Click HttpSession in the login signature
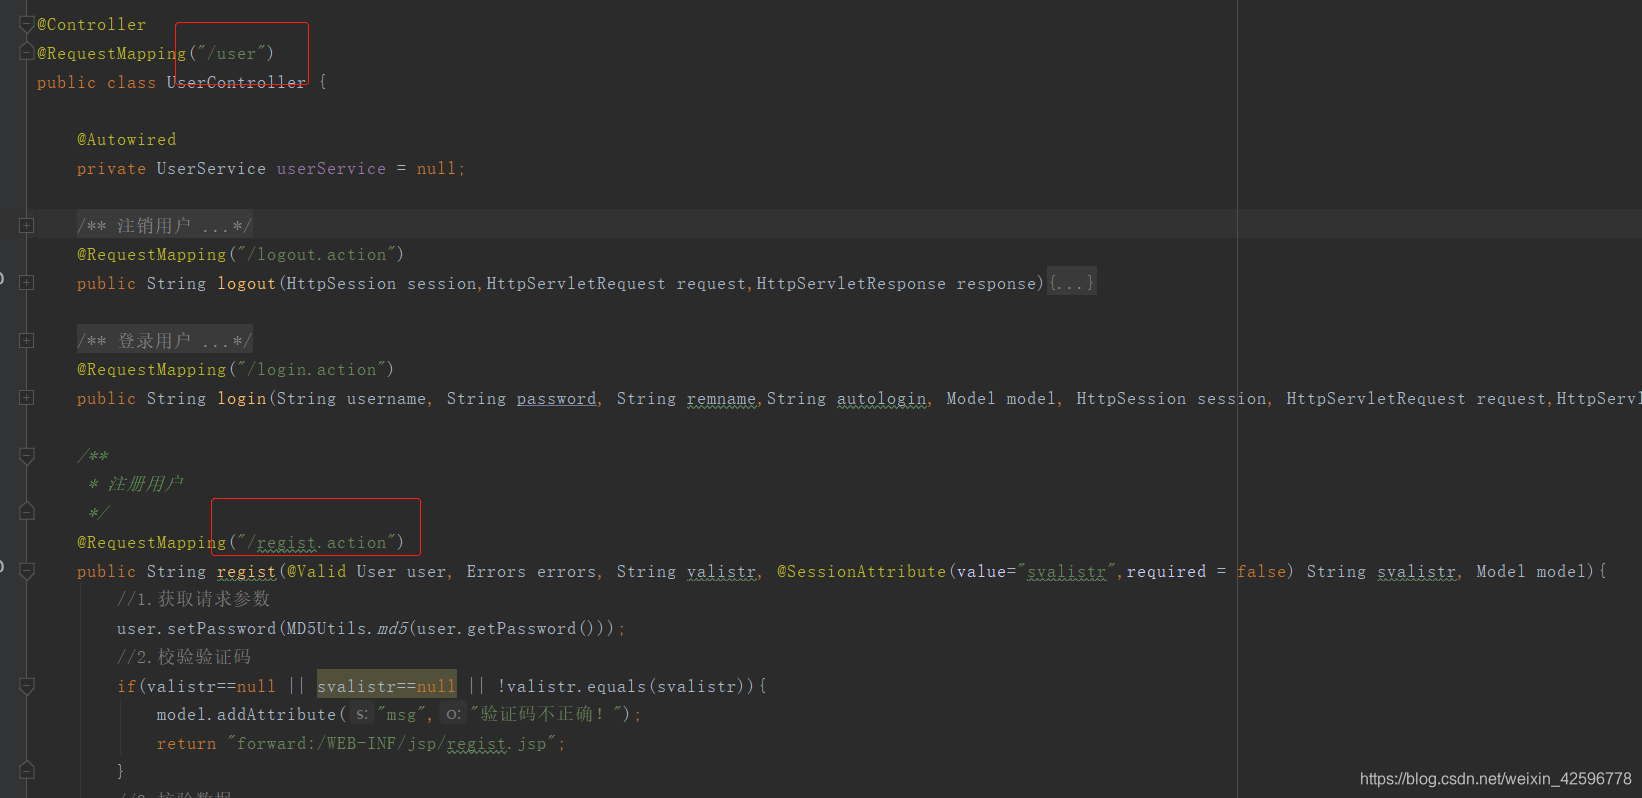 (x=1131, y=398)
